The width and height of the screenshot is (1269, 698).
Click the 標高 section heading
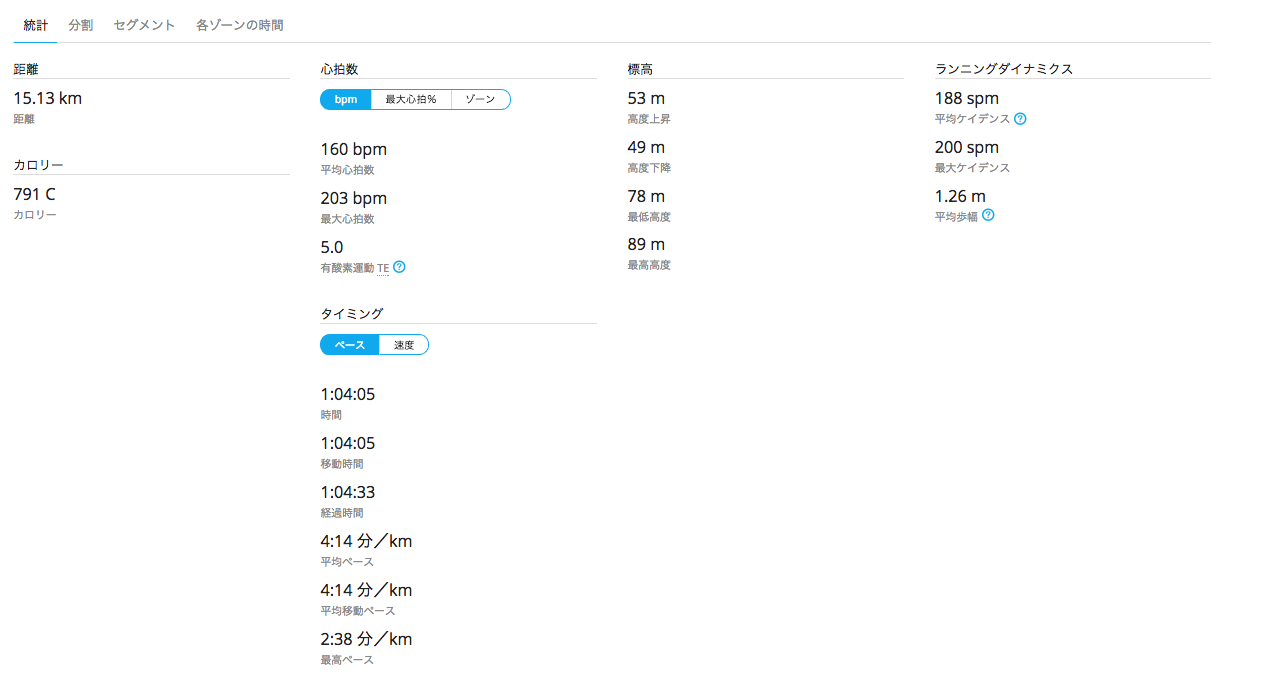[640, 69]
